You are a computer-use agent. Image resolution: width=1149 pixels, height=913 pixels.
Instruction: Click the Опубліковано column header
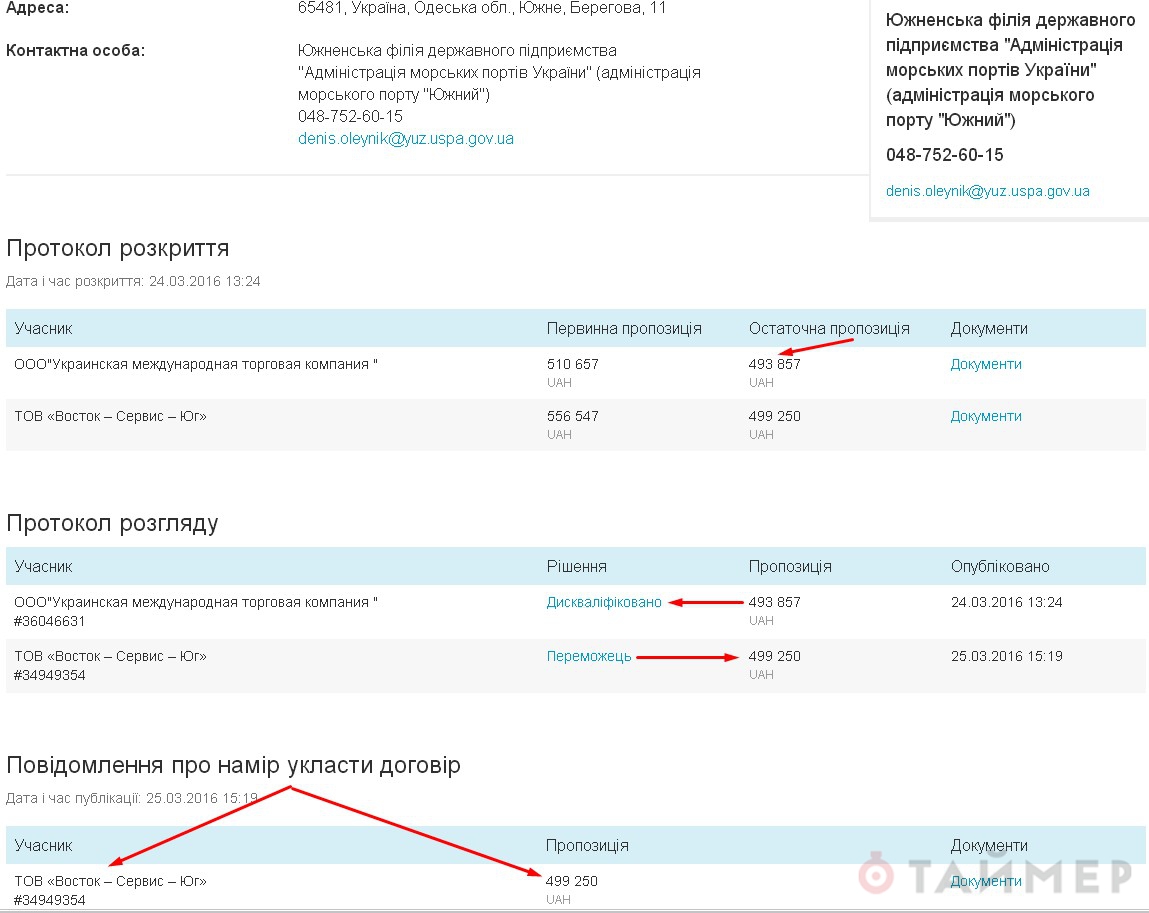coord(999,567)
